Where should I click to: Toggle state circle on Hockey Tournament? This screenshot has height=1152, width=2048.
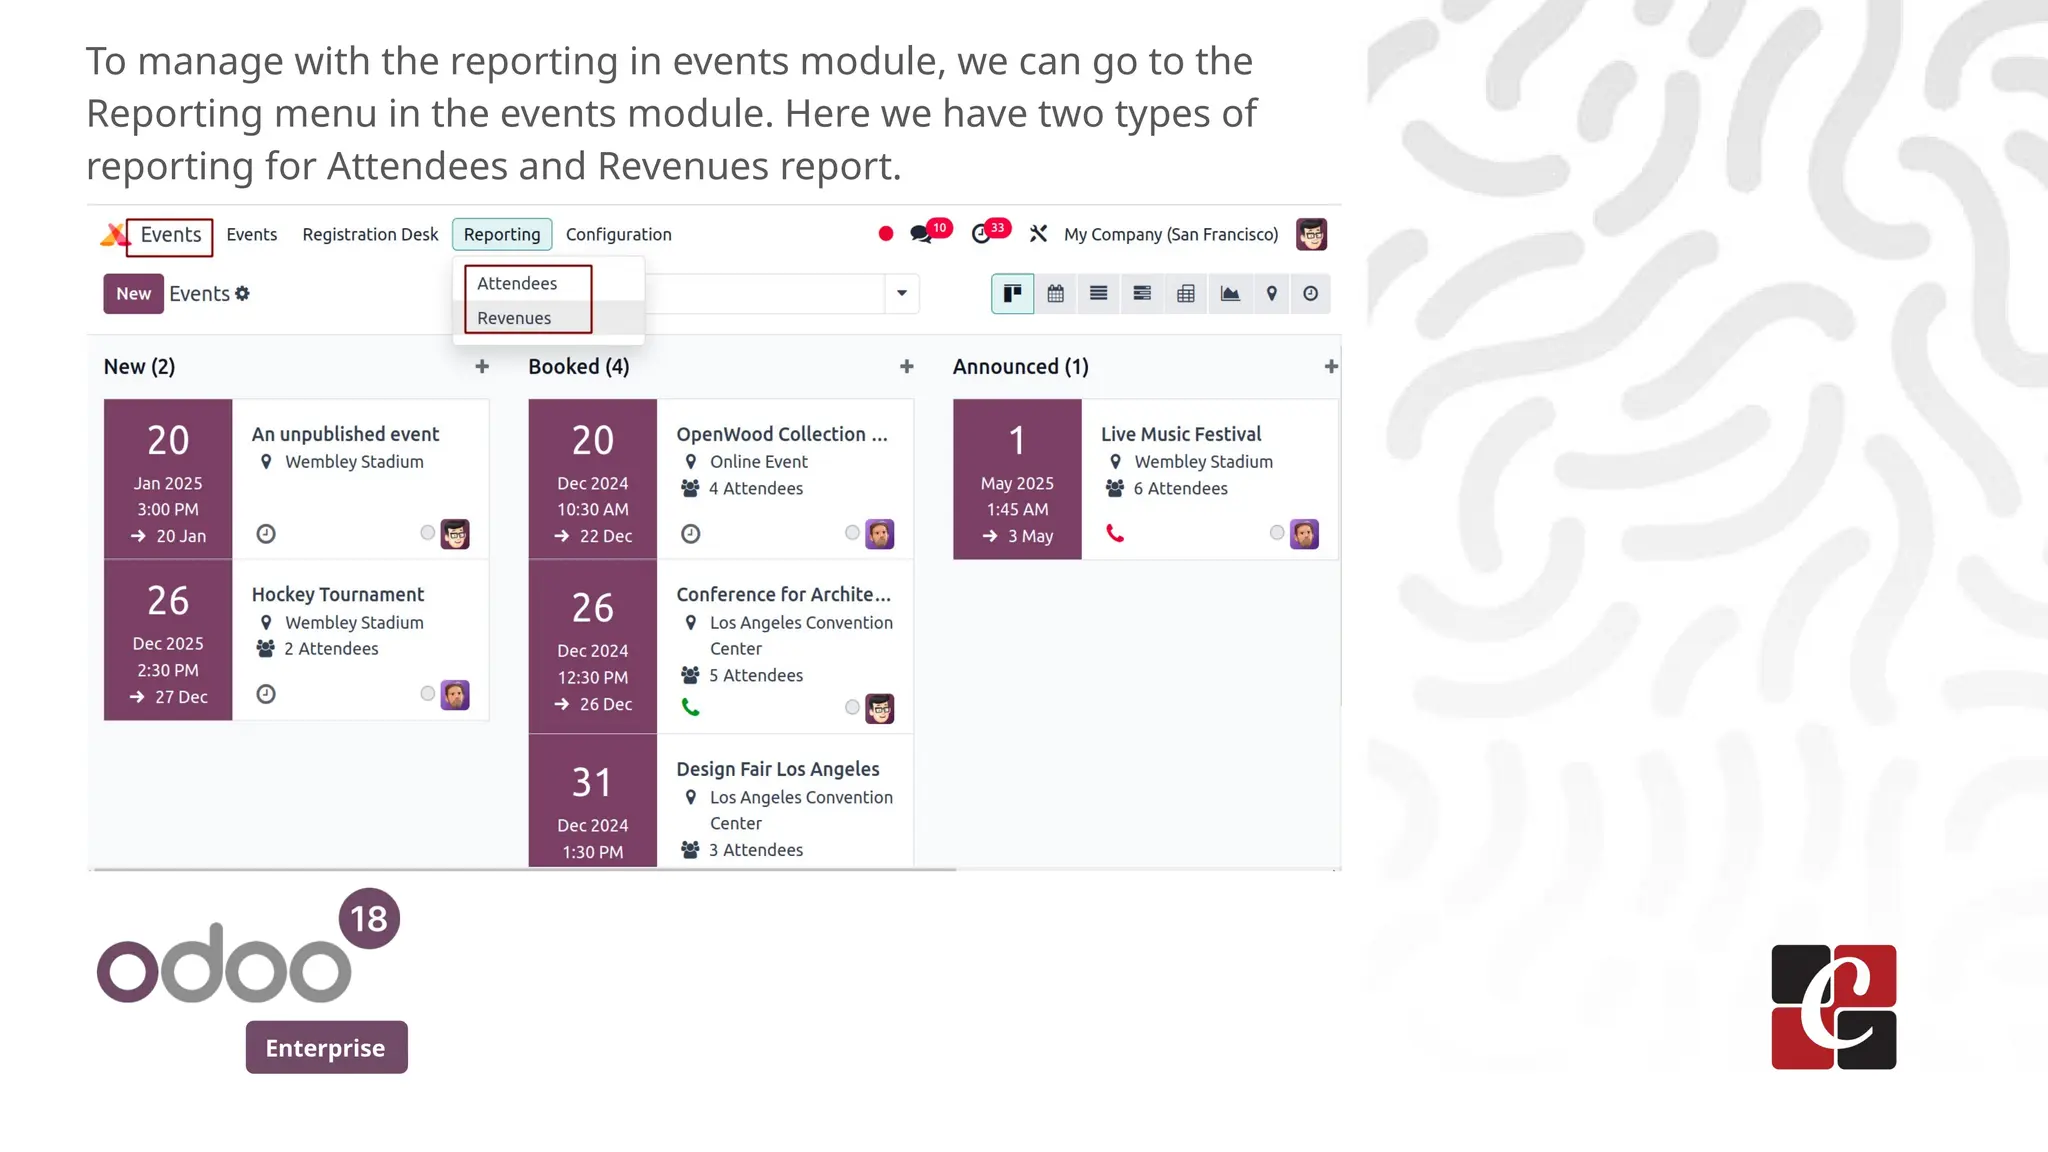coord(428,693)
